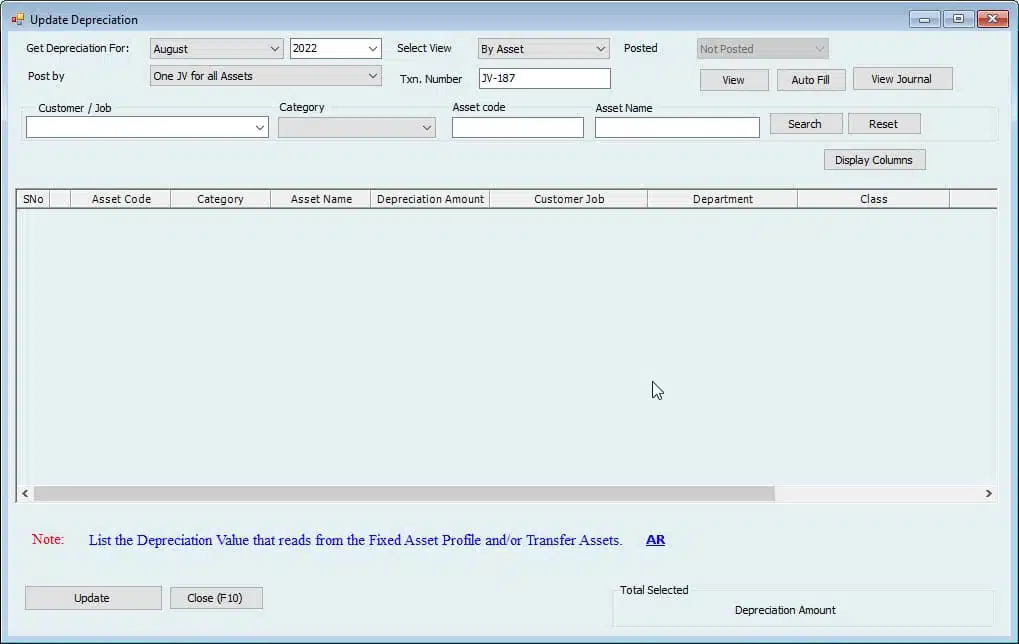Open View Journal

[902, 79]
